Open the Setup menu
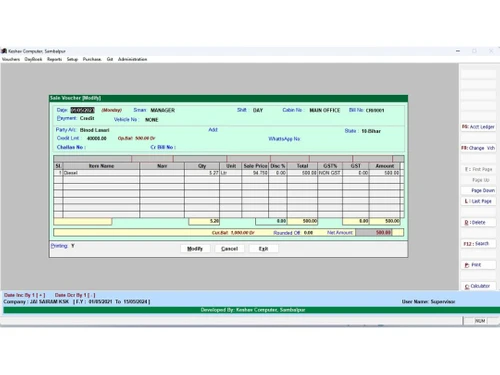The width and height of the screenshot is (500, 375). [x=72, y=59]
